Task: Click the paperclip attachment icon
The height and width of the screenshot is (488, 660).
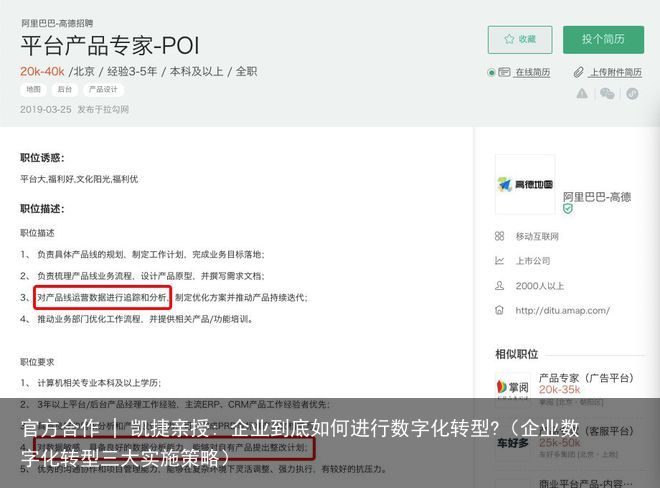Action: pyautogui.click(x=579, y=72)
